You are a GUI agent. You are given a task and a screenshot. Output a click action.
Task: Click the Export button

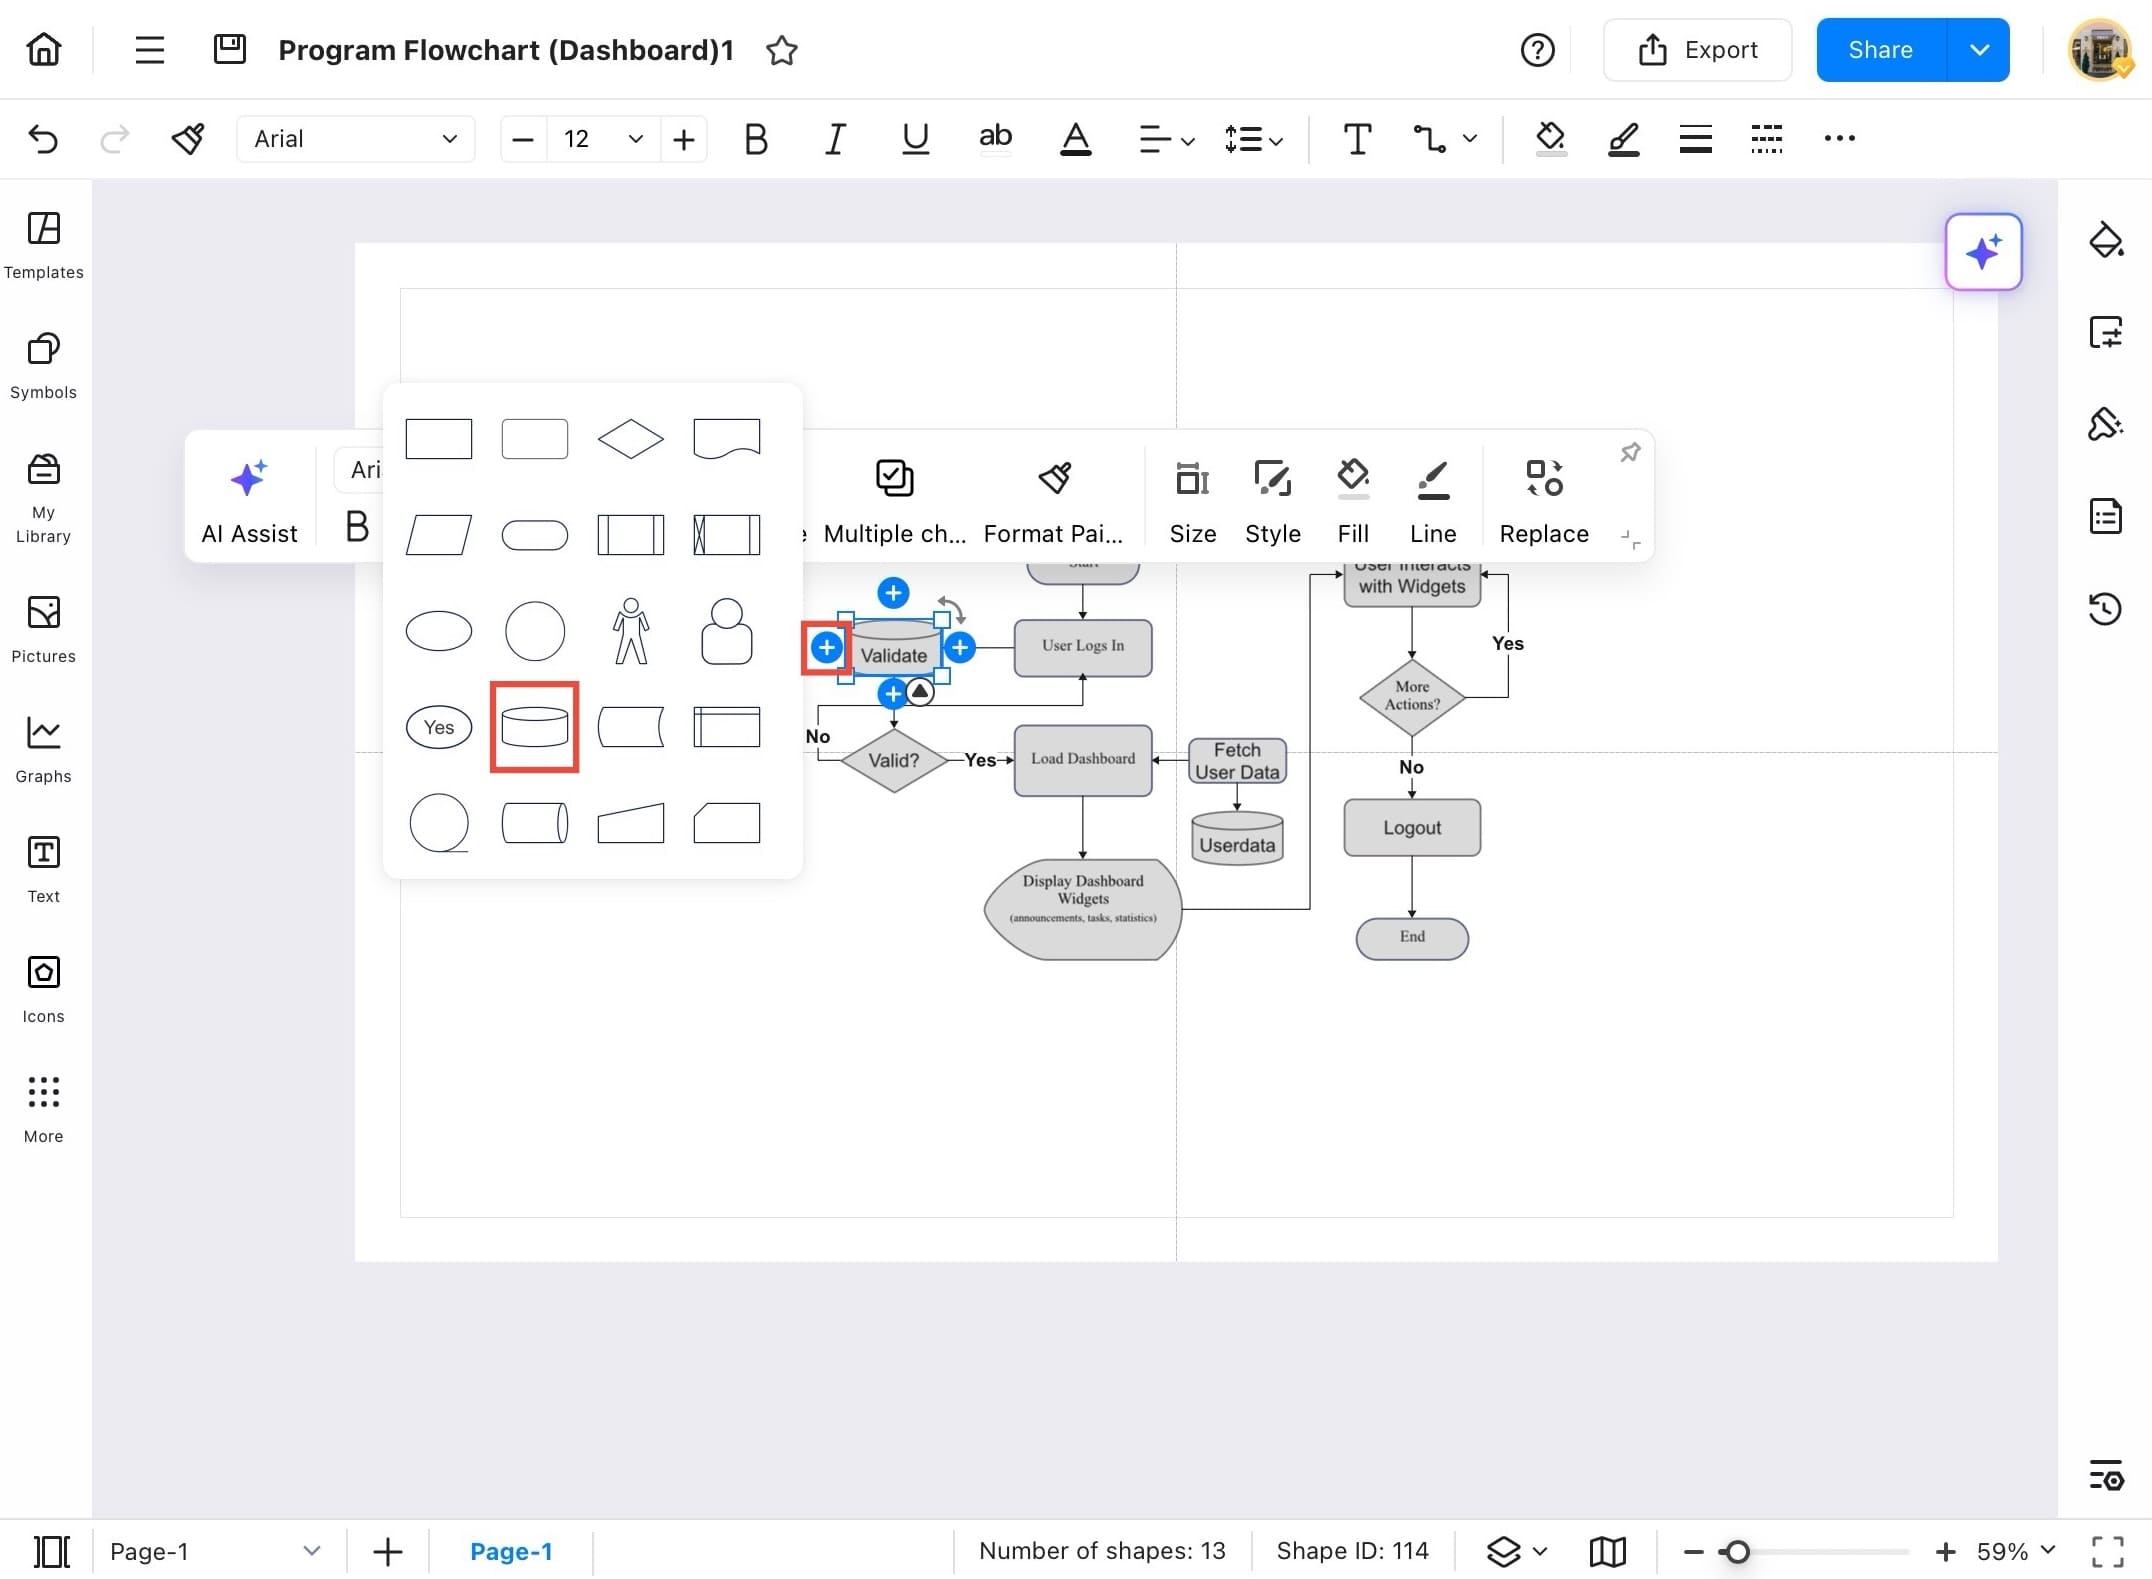1697,50
